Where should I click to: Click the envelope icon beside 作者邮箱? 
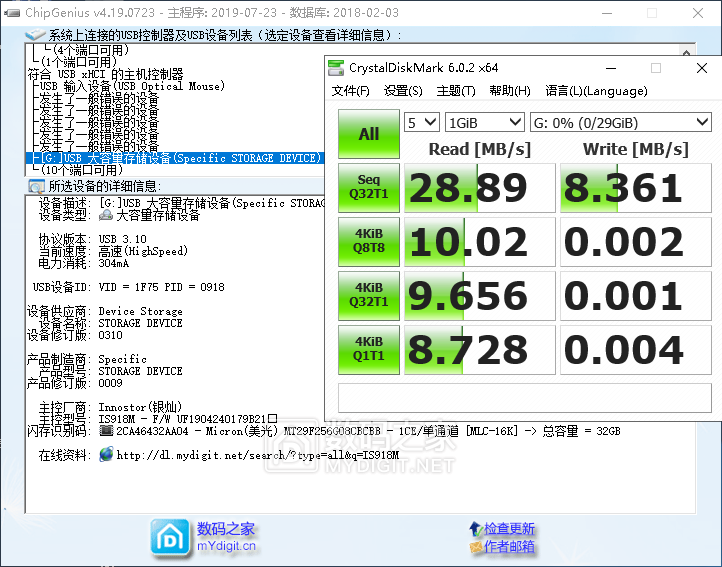coord(476,547)
